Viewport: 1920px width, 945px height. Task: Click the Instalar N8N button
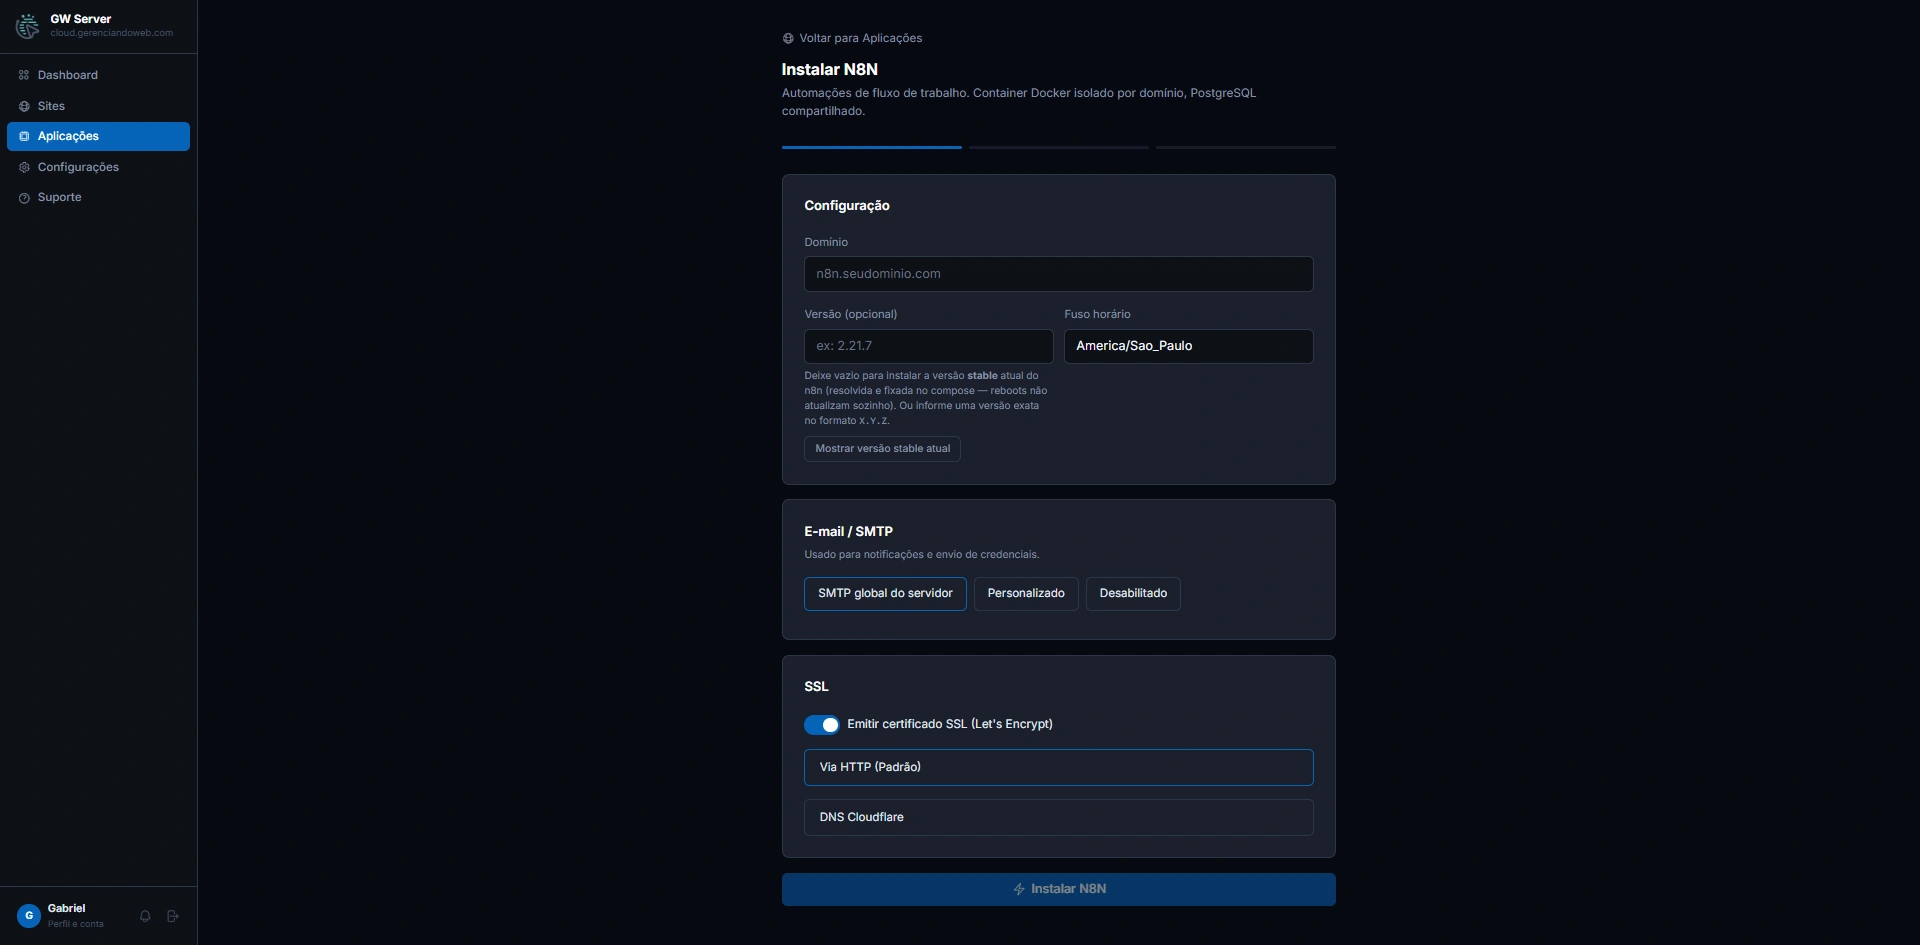coord(1058,889)
